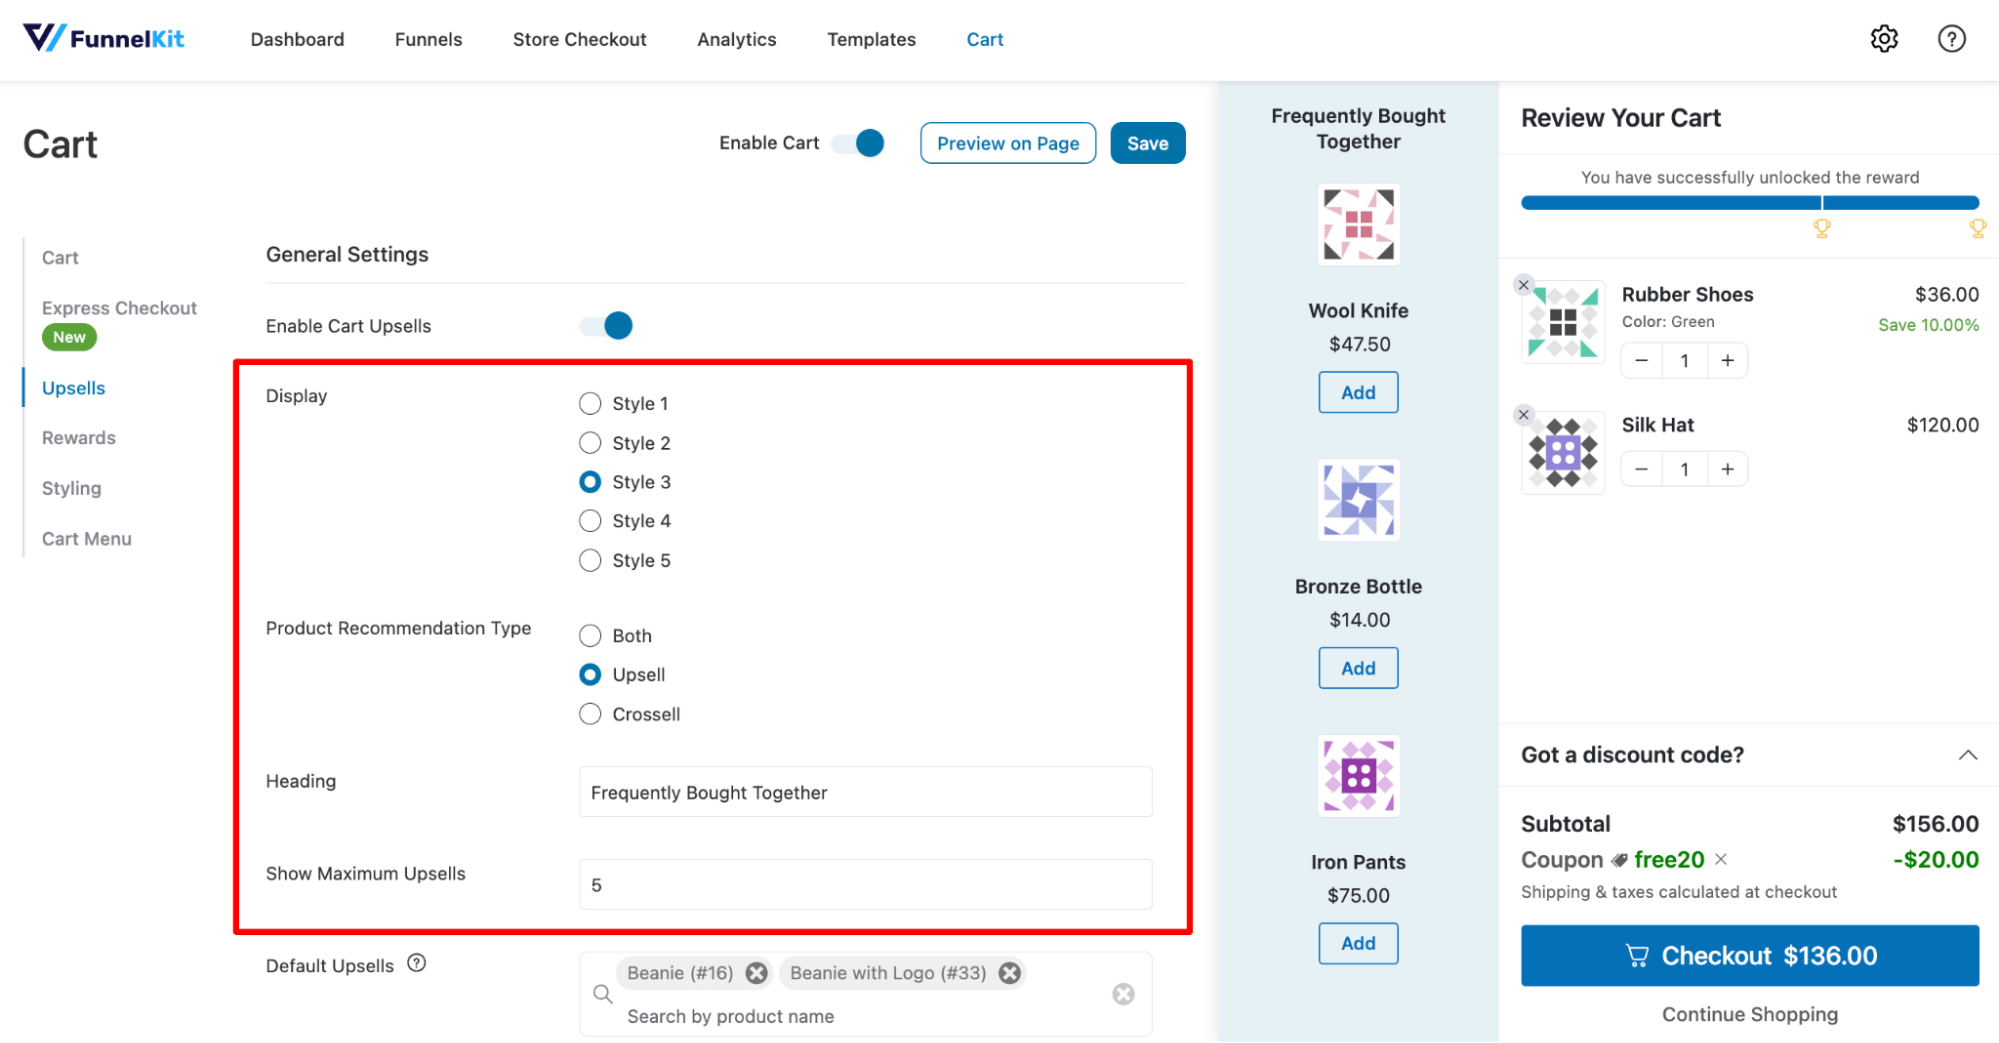1999x1043 pixels.
Task: Remove the free20 coupon
Action: [x=1721, y=859]
